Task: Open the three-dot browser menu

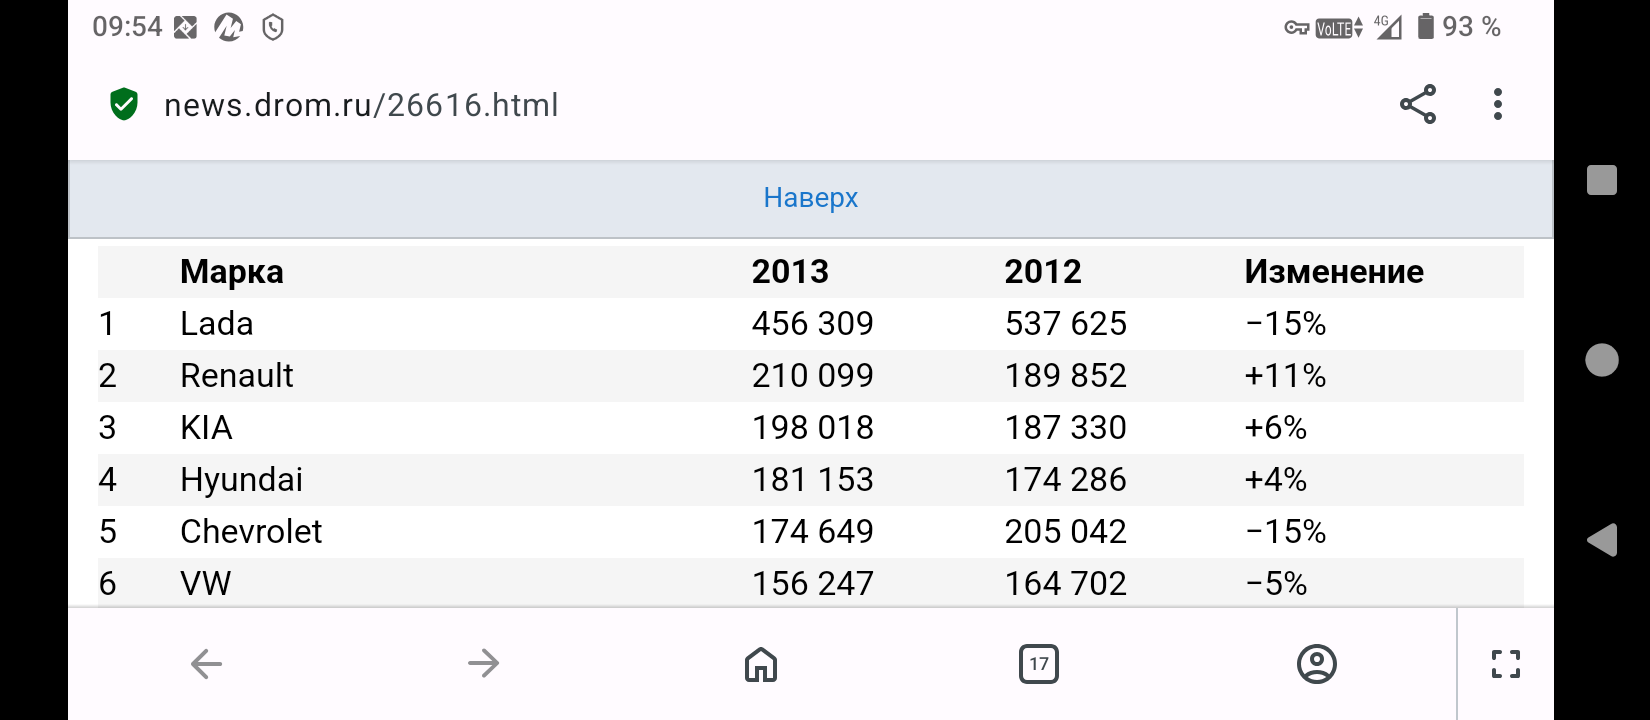Action: 1497,104
